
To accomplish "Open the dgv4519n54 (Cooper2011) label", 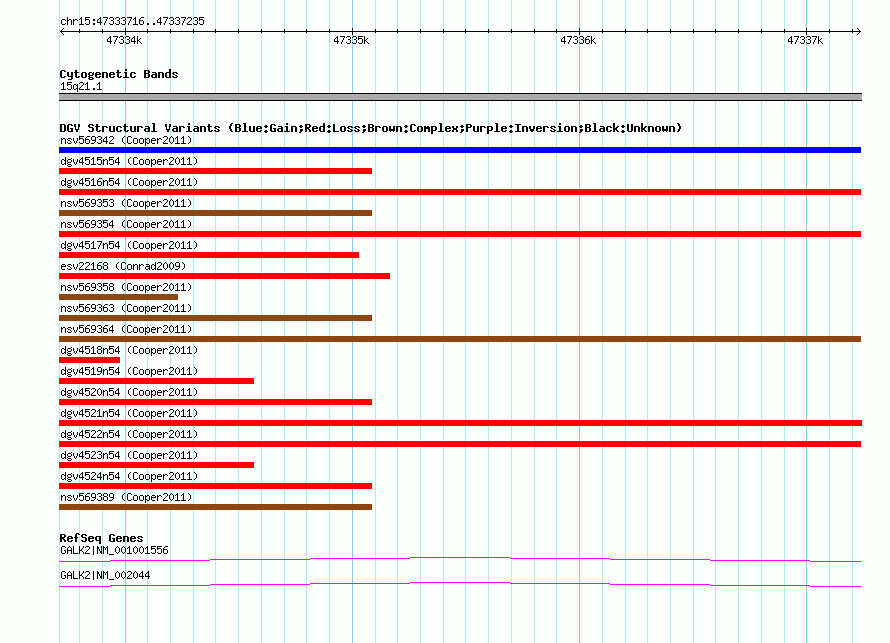I will [129, 371].
